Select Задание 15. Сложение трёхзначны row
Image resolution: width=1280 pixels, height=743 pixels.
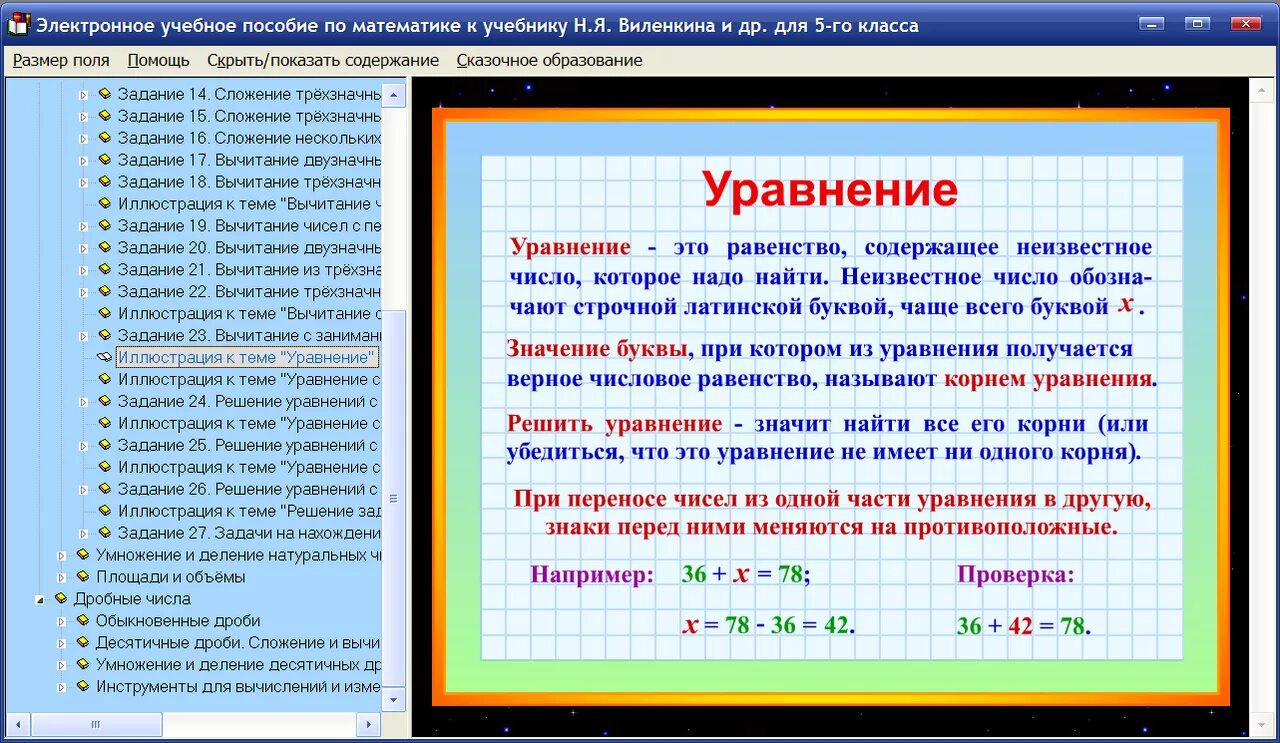coord(250,116)
